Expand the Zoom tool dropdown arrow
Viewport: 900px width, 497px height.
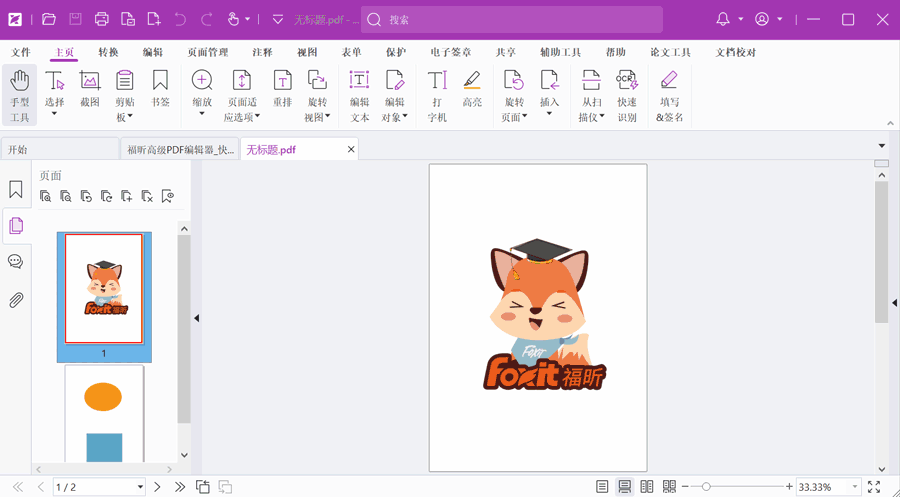[202, 114]
